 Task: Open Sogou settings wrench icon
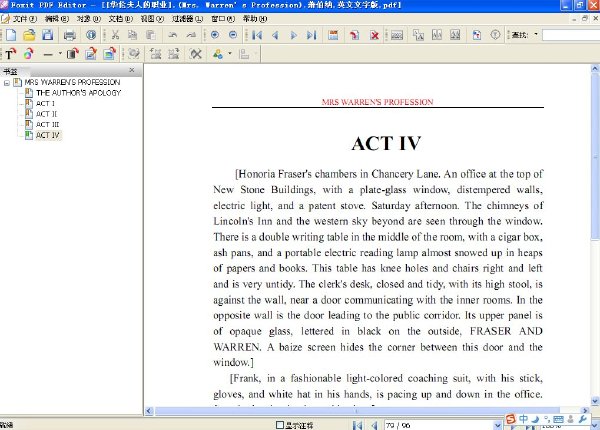tap(583, 419)
